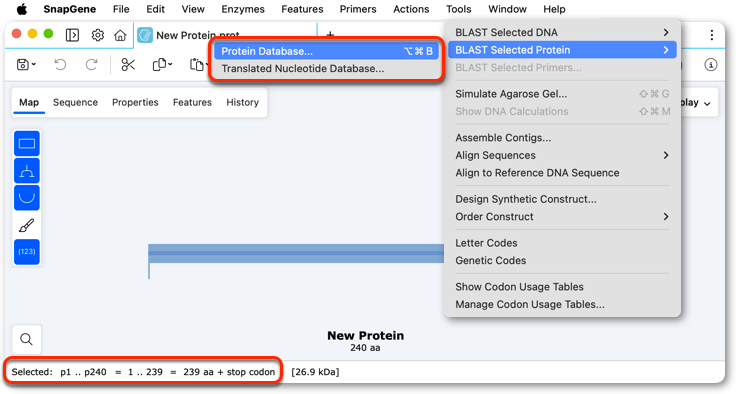Select Simulate Agarose Gel…

pyautogui.click(x=562, y=94)
